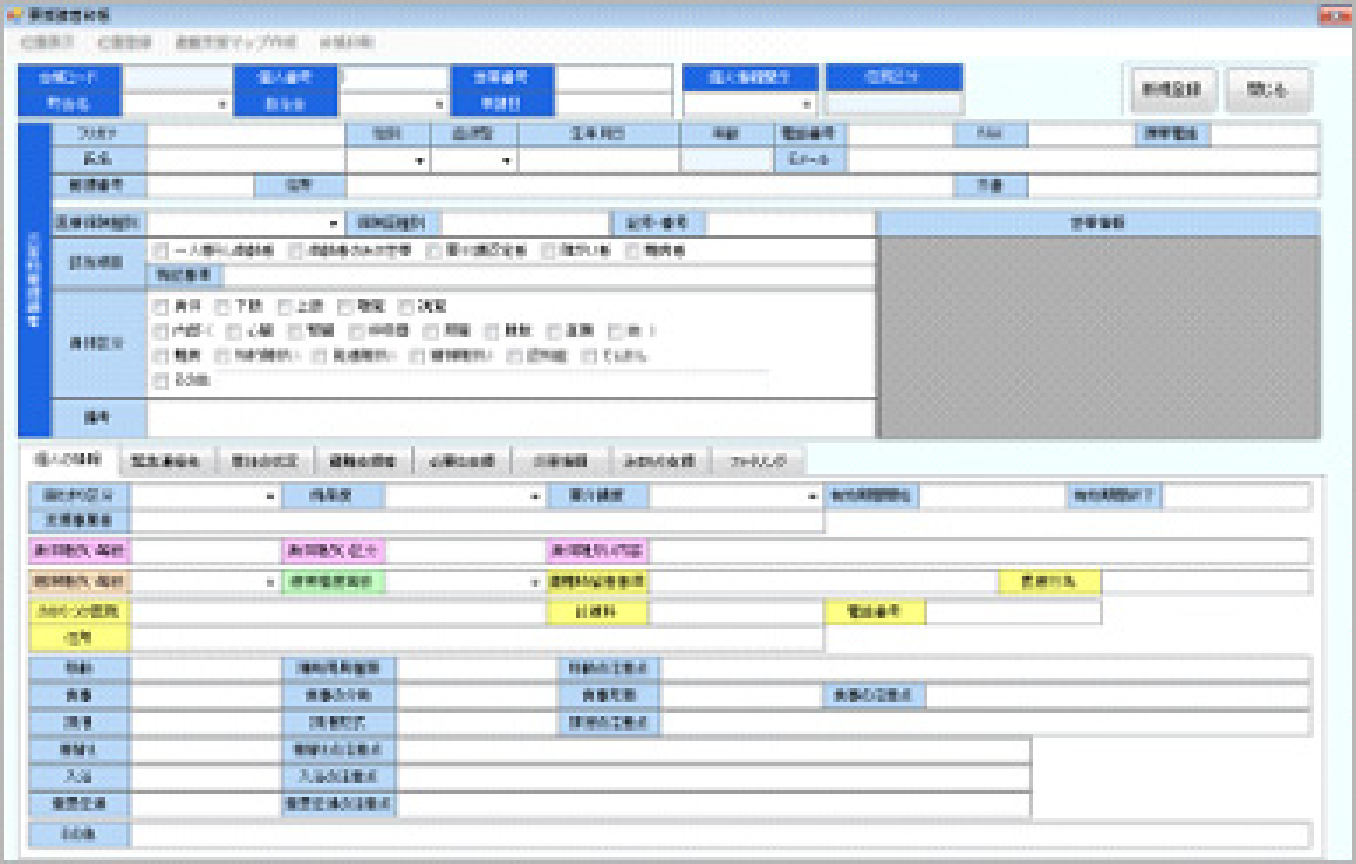1356x864 pixels.
Task: Click the フリガナ input field
Action: [x=246, y=134]
